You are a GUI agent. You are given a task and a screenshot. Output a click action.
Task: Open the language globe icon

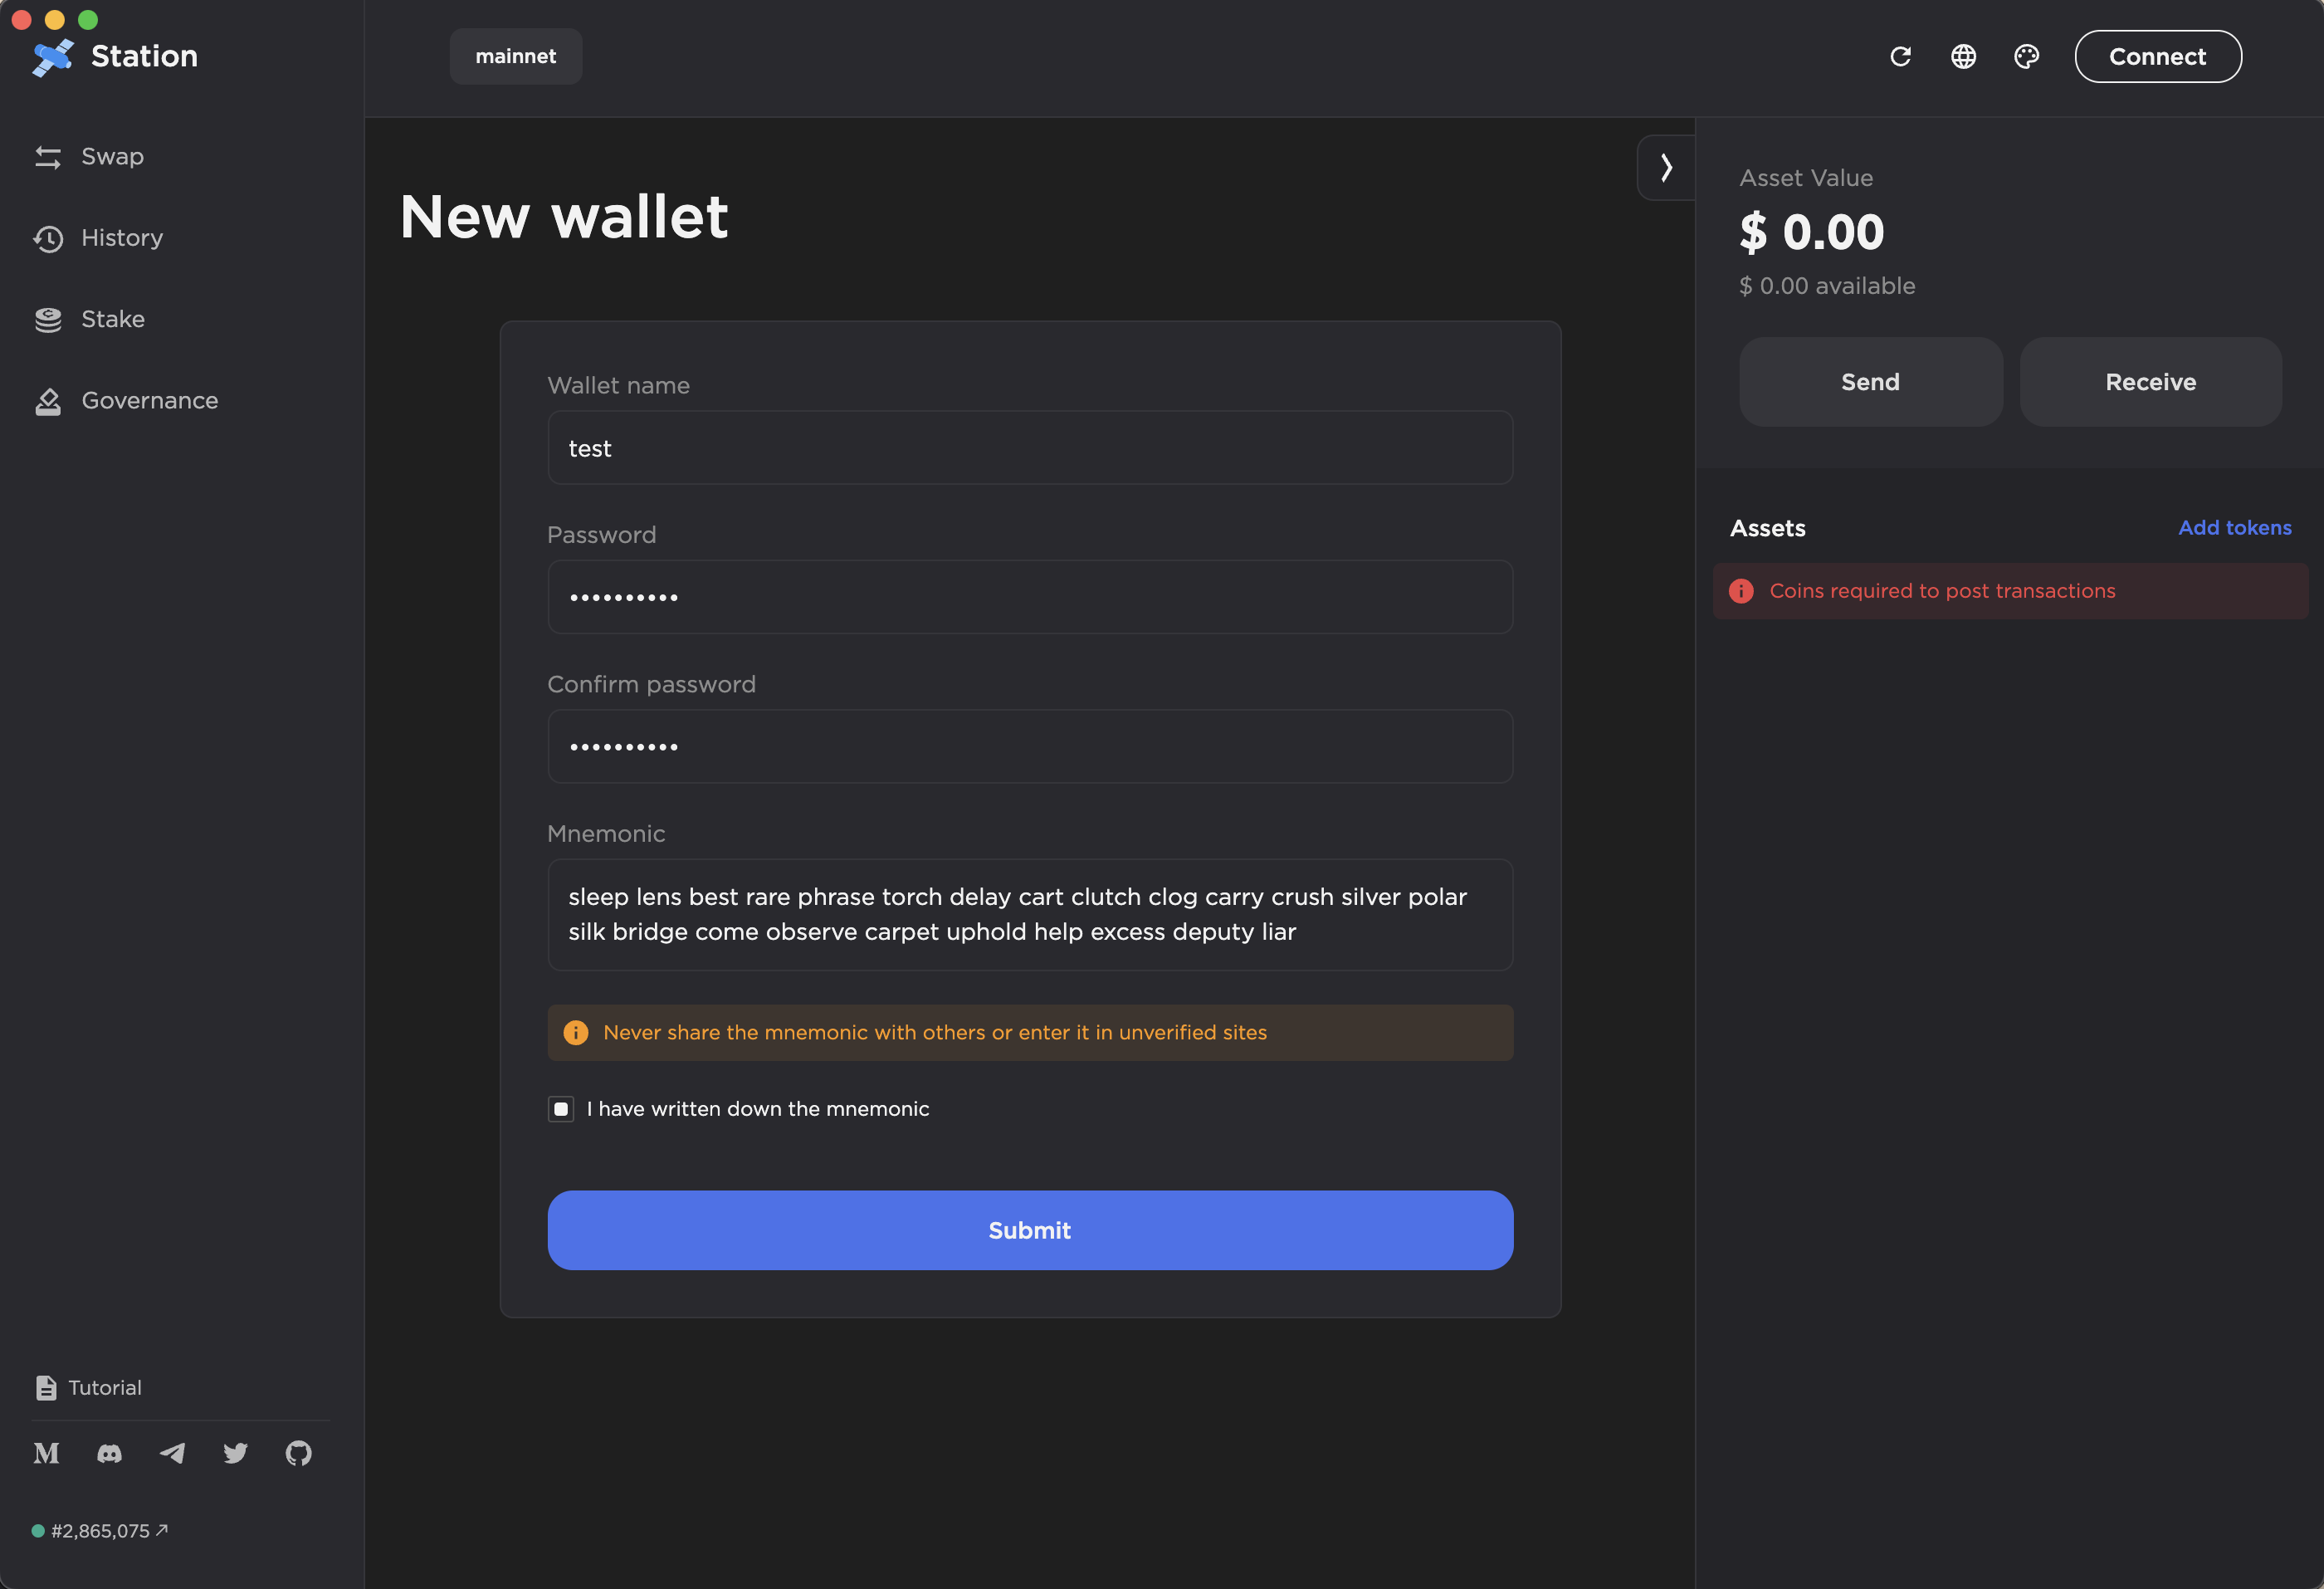coord(1963,57)
